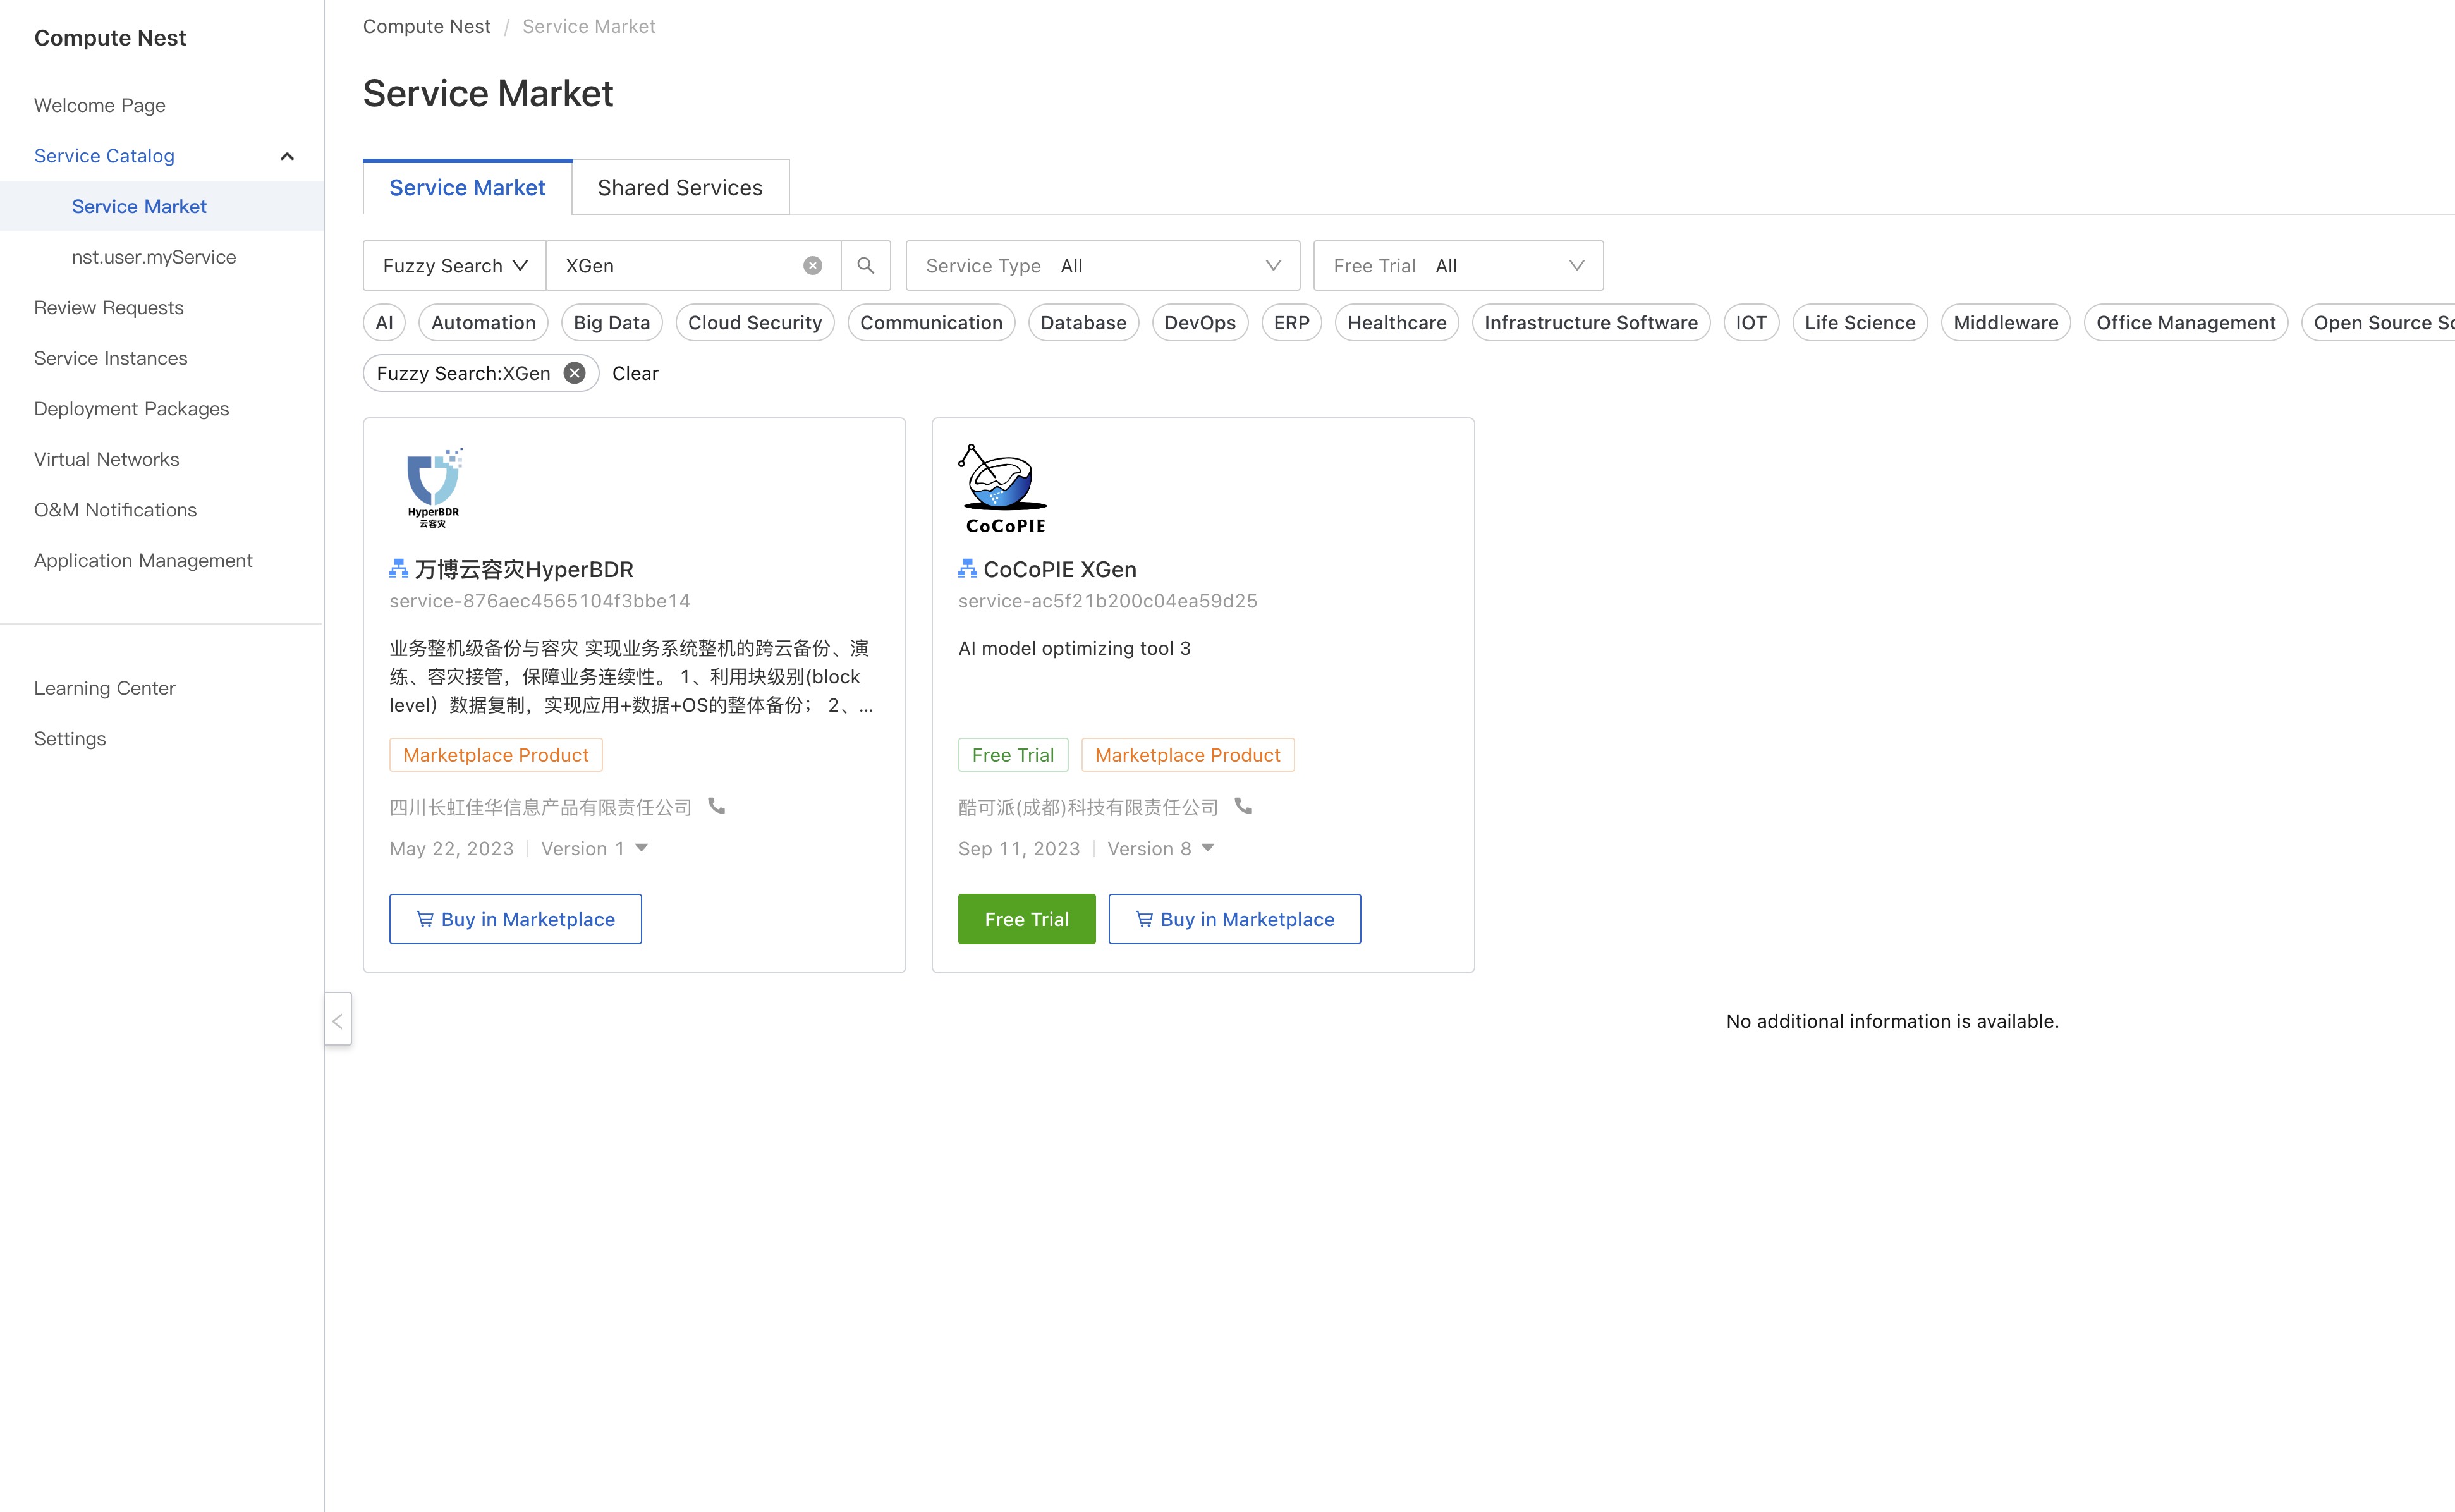Open nst.user.myService sidebar item
The width and height of the screenshot is (2455, 1512).
point(154,257)
